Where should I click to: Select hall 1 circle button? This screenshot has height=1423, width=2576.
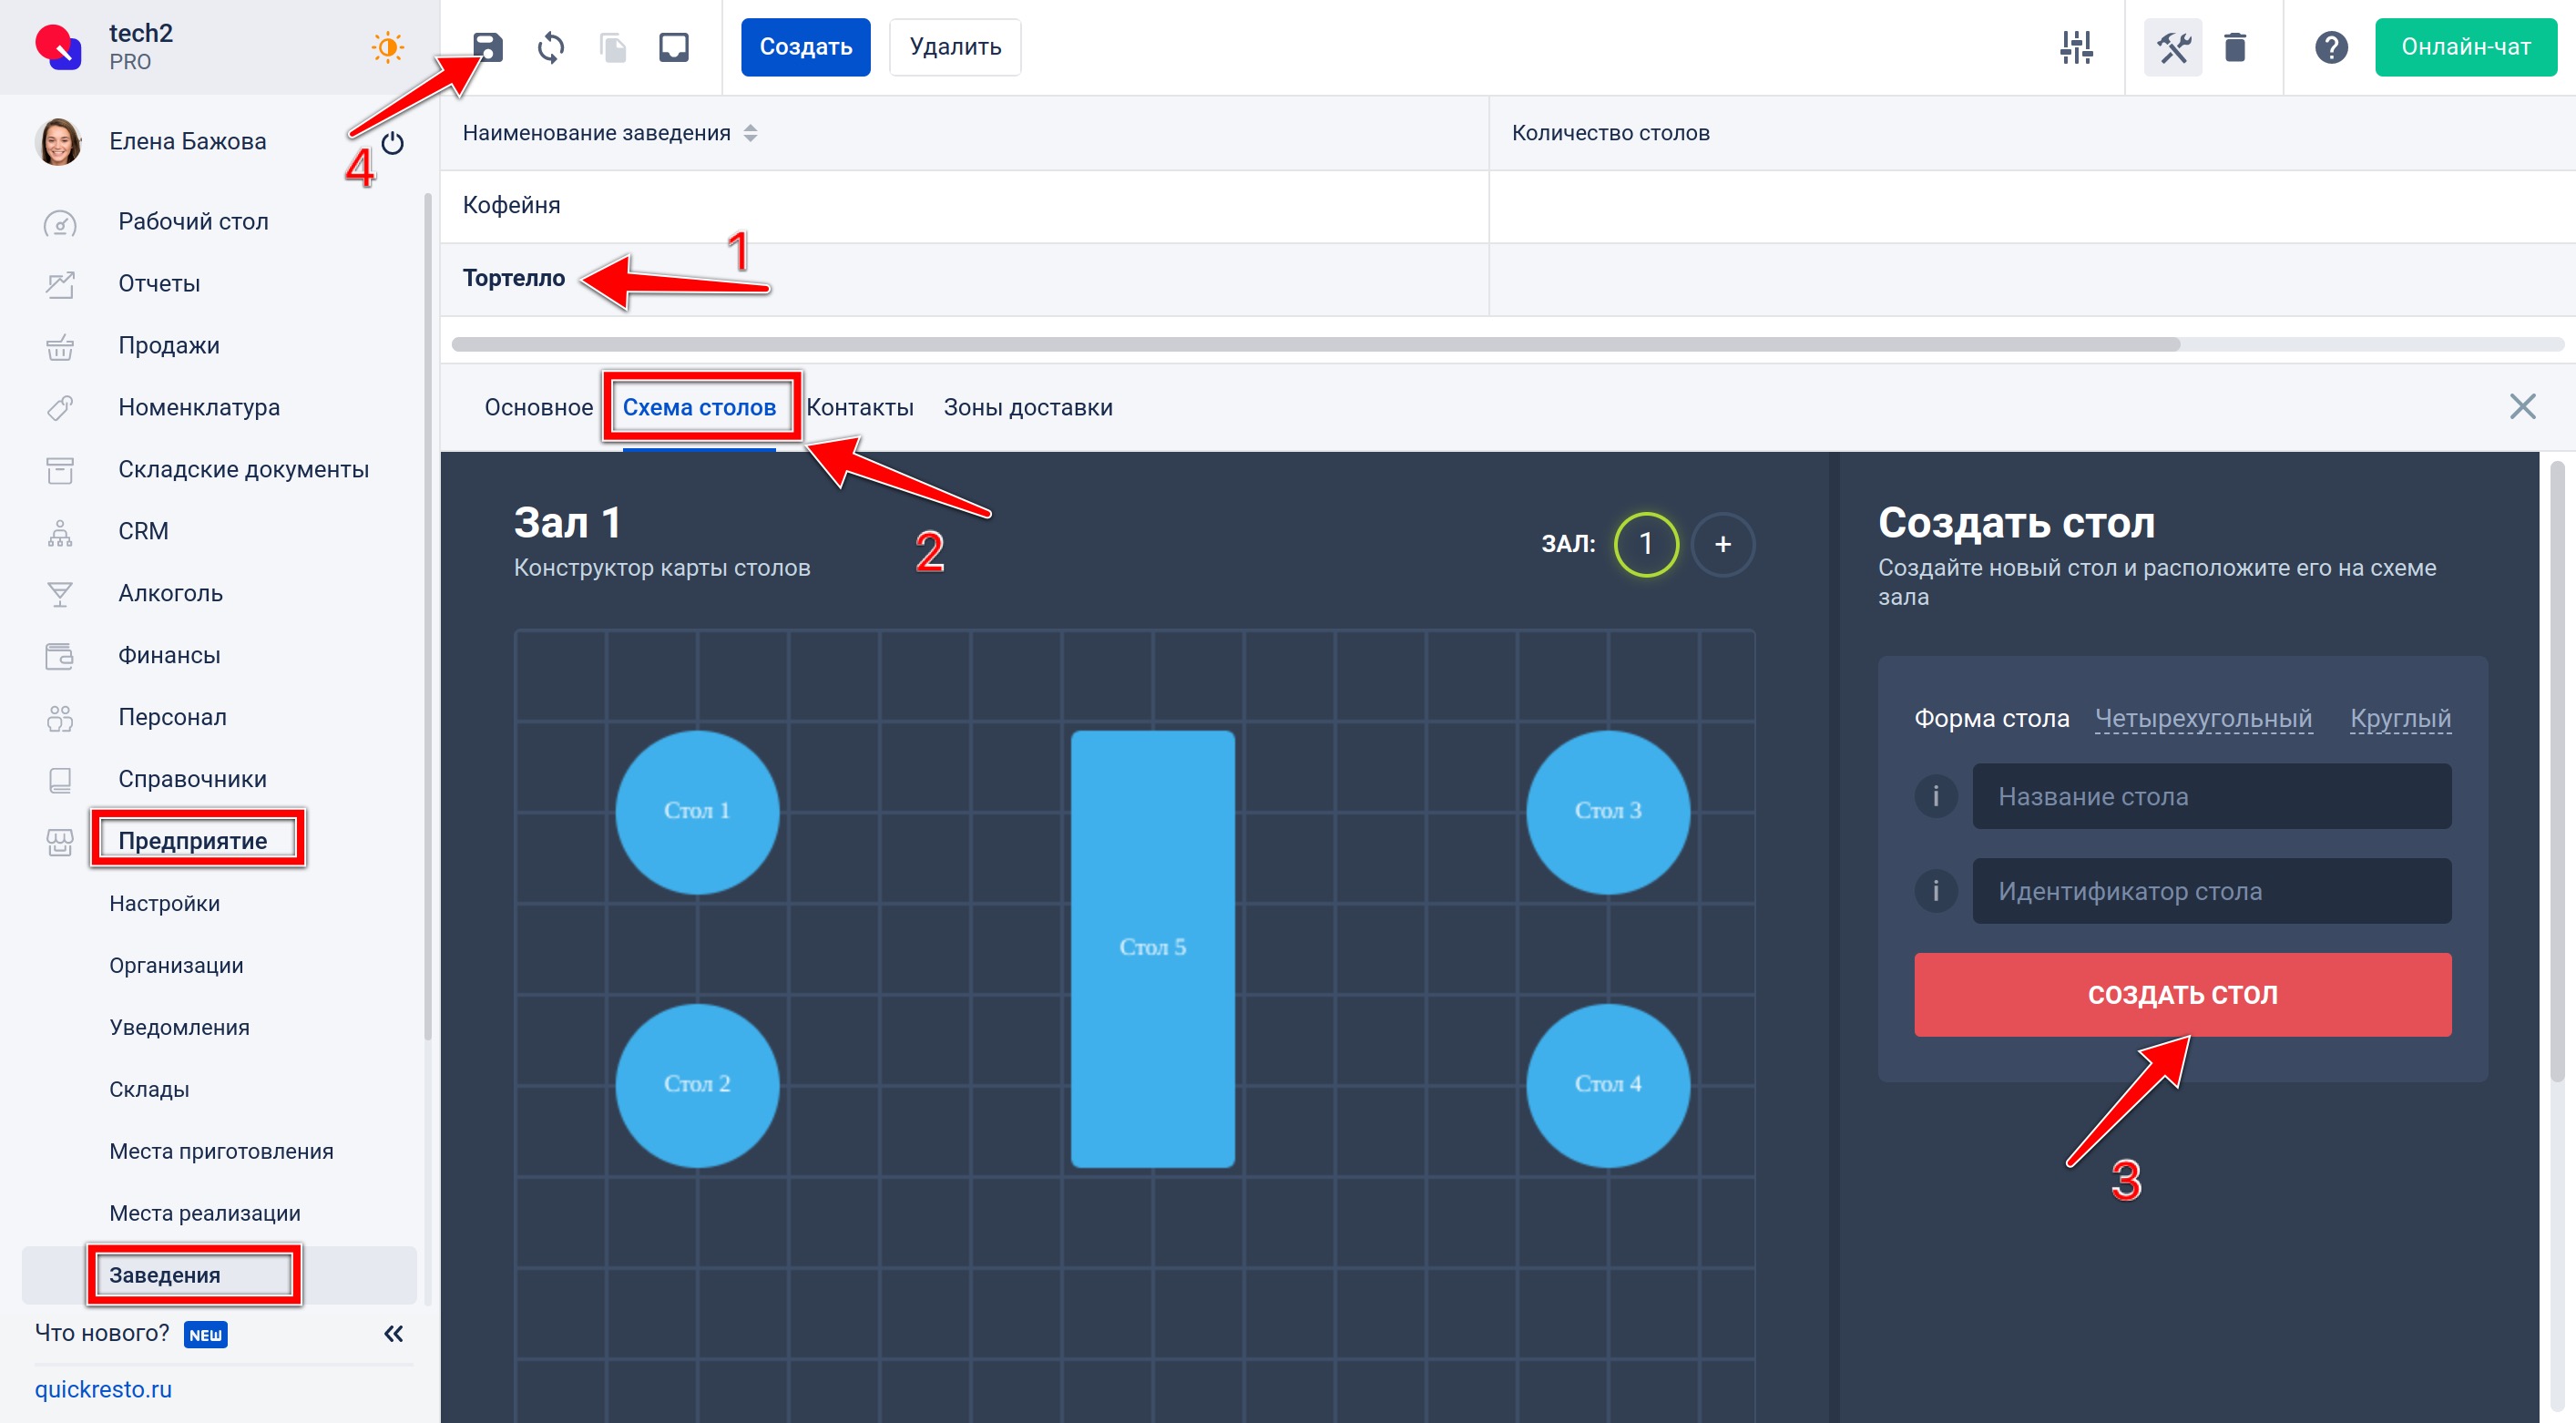(x=1646, y=544)
